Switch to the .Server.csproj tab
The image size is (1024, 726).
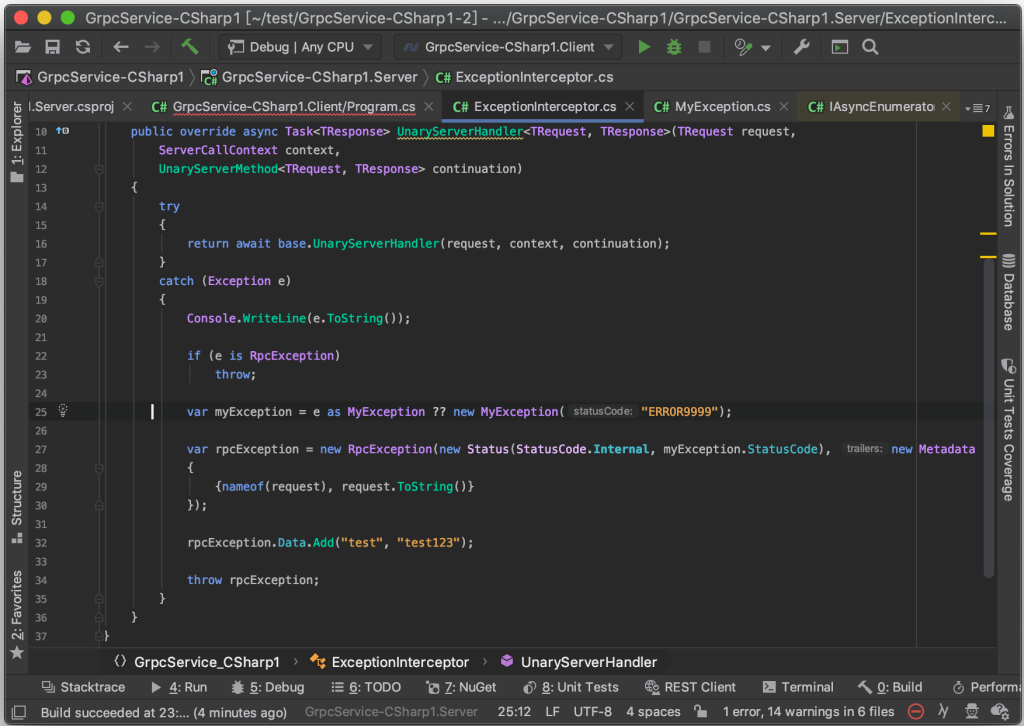[72, 106]
